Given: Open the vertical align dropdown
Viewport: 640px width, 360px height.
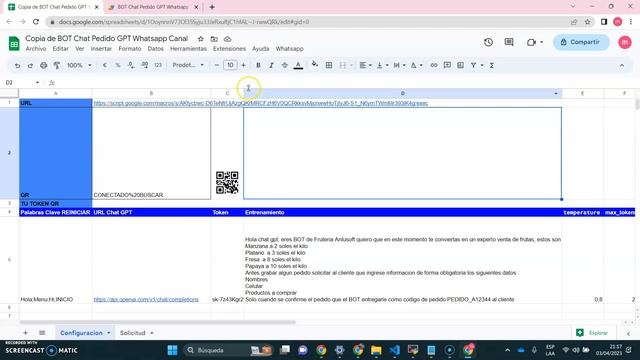Looking at the screenshot, I should point(382,65).
